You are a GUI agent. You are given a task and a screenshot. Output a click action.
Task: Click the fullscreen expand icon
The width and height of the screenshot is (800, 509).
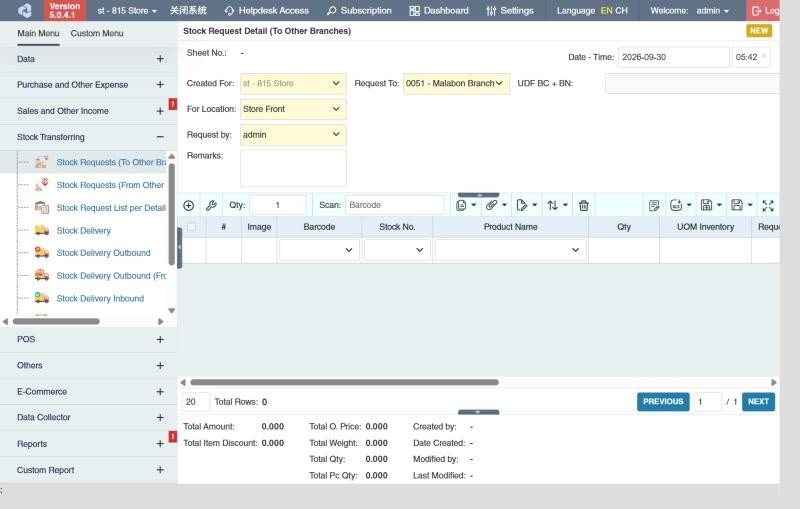coord(768,206)
